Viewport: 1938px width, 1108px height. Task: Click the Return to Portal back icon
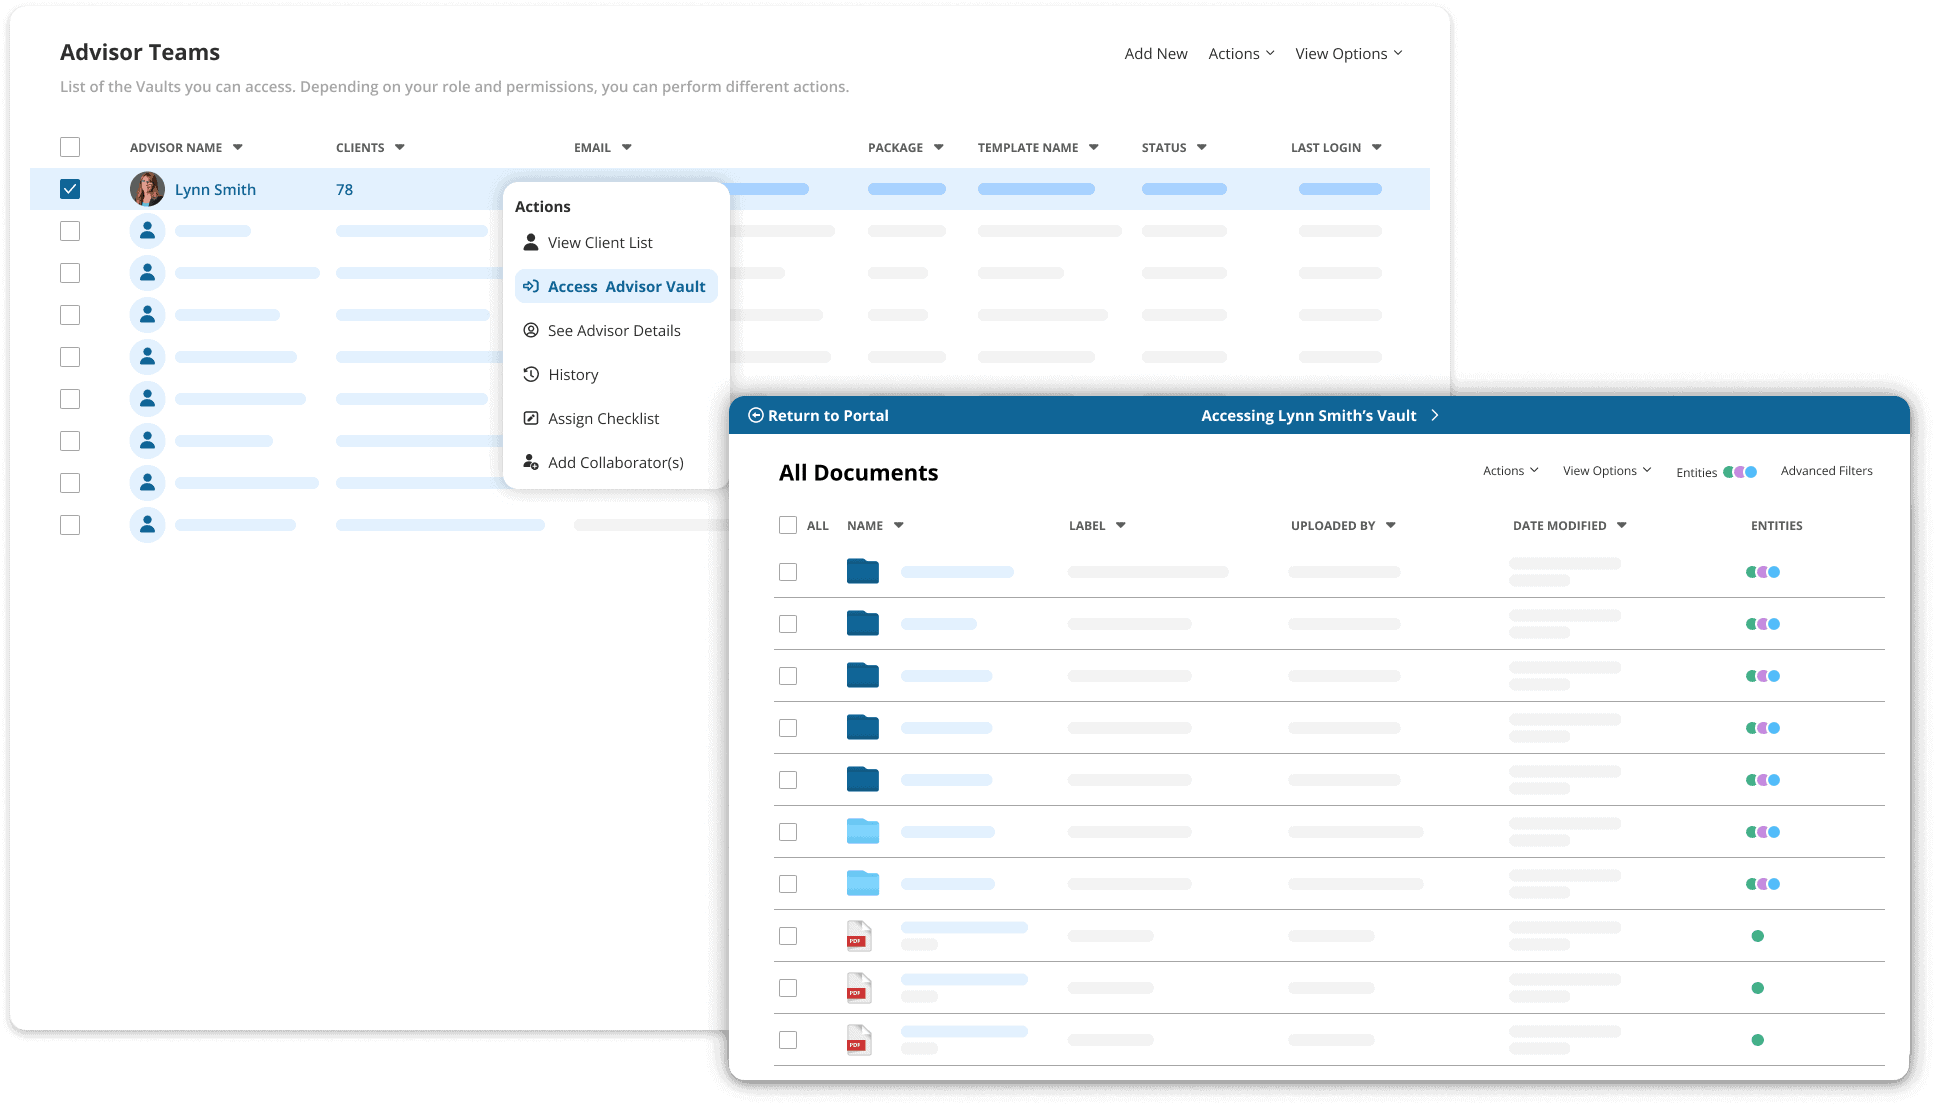(756, 415)
